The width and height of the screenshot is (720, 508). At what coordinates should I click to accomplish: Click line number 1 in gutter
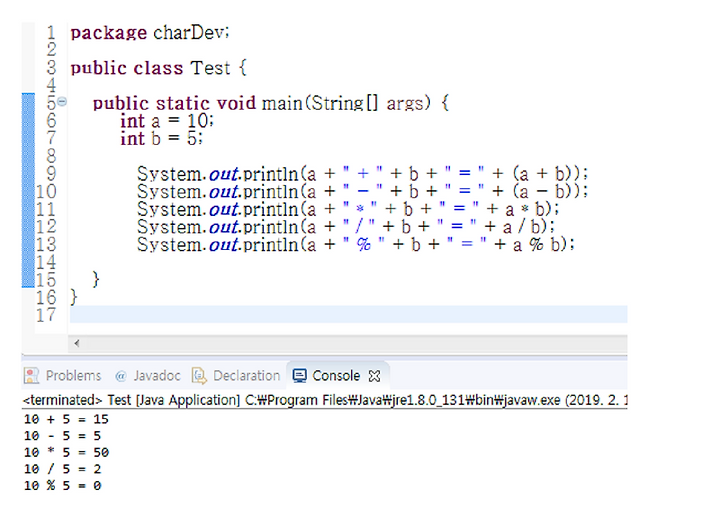(51, 33)
